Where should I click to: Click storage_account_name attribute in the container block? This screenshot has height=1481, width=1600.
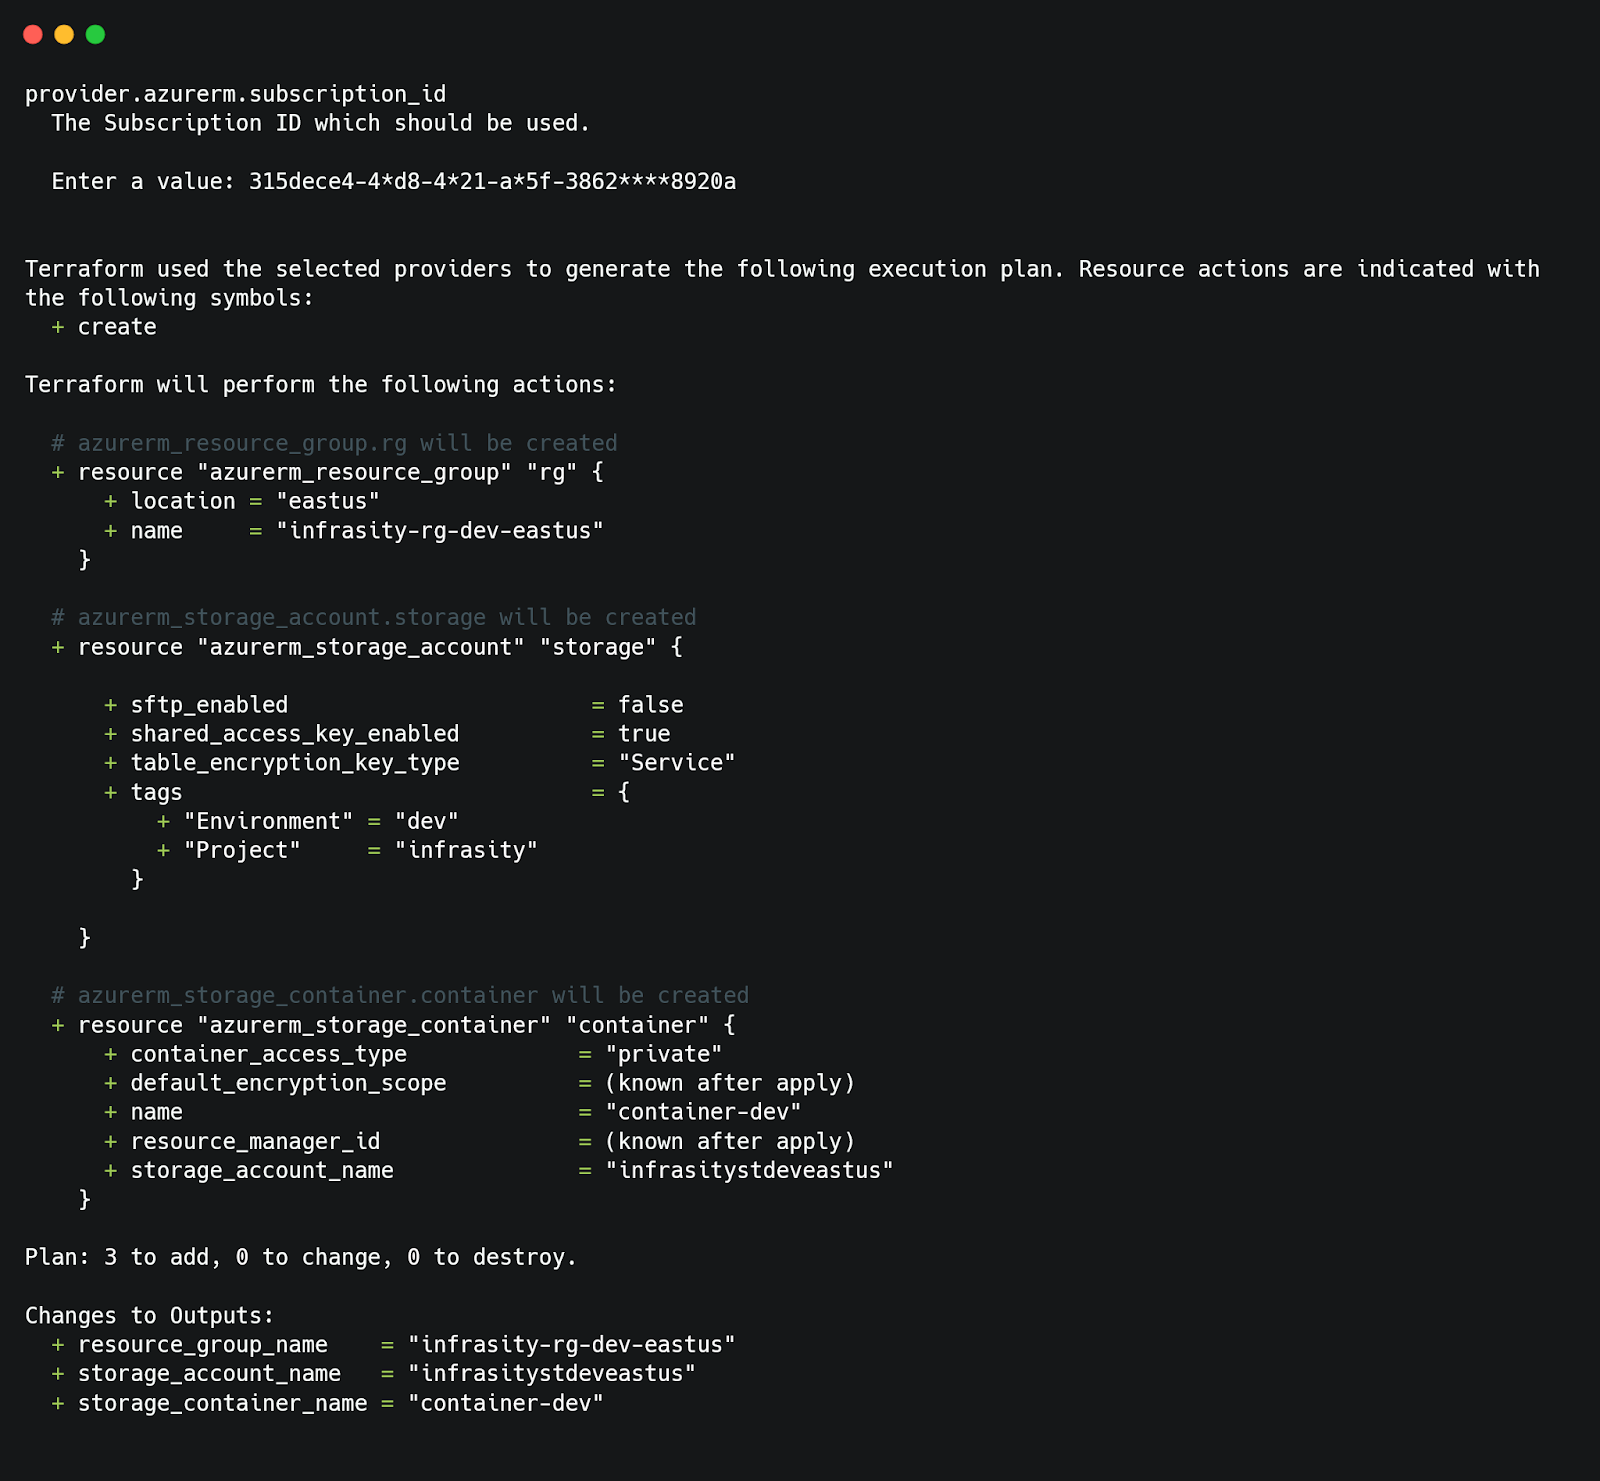point(262,1171)
